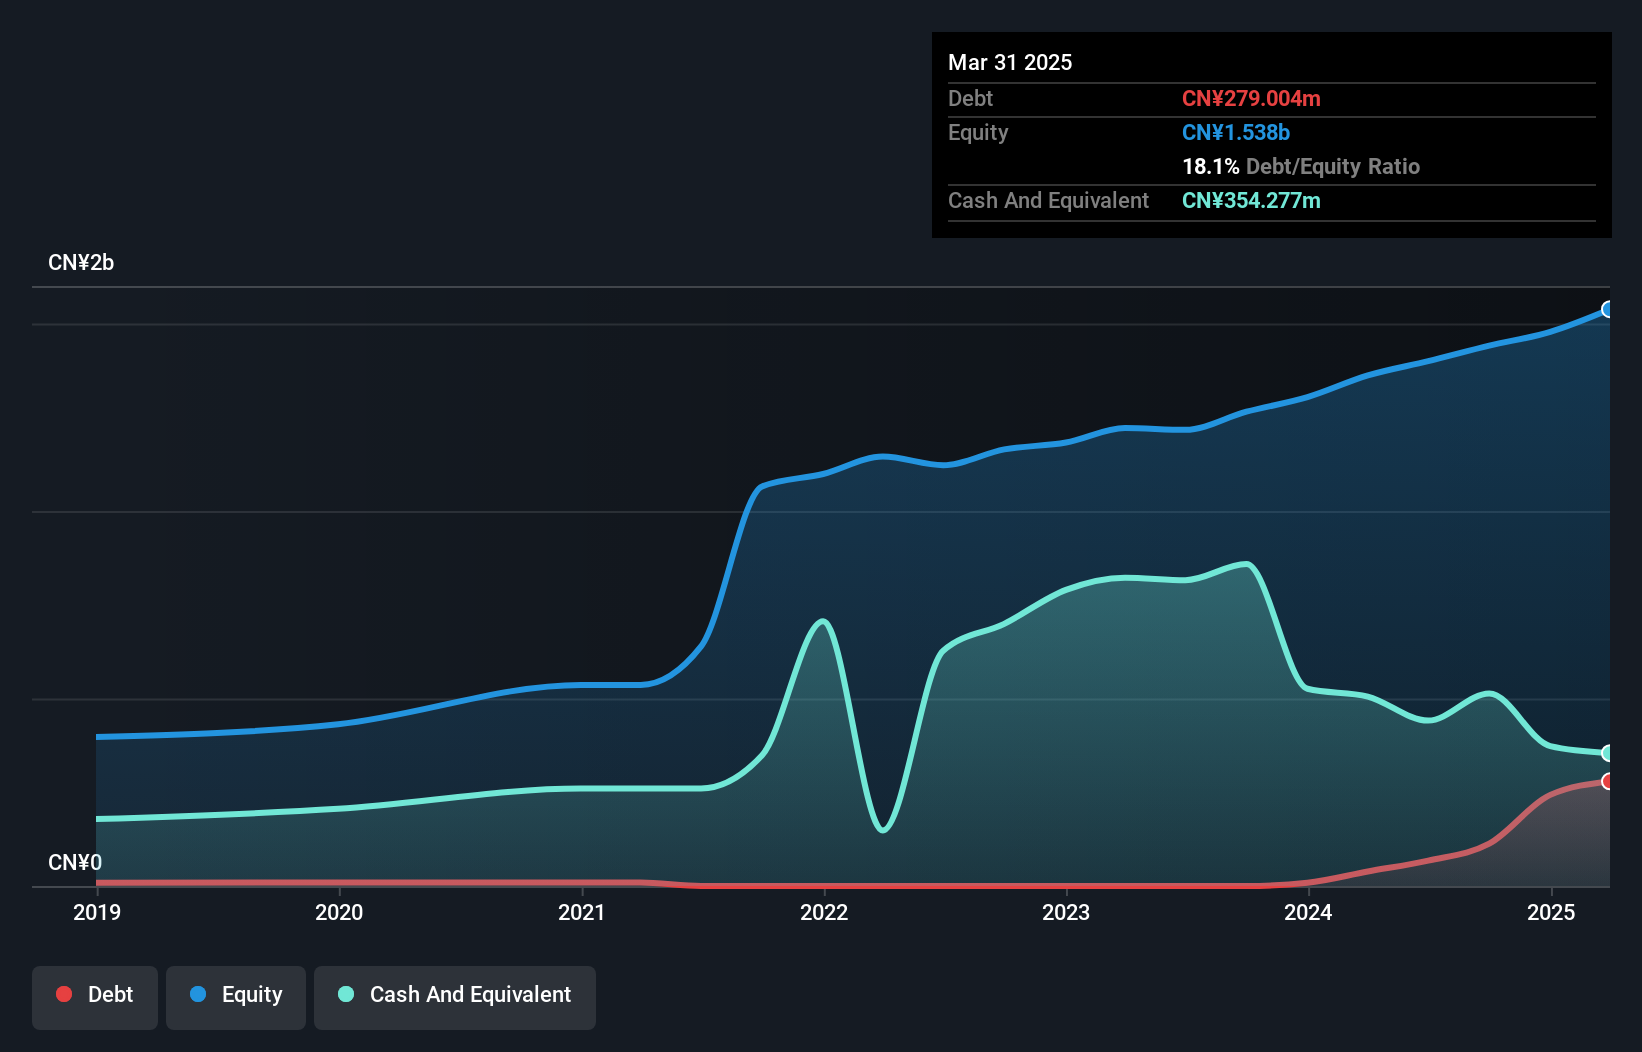
Task: Click the 2021 x-axis label
Action: 582,912
